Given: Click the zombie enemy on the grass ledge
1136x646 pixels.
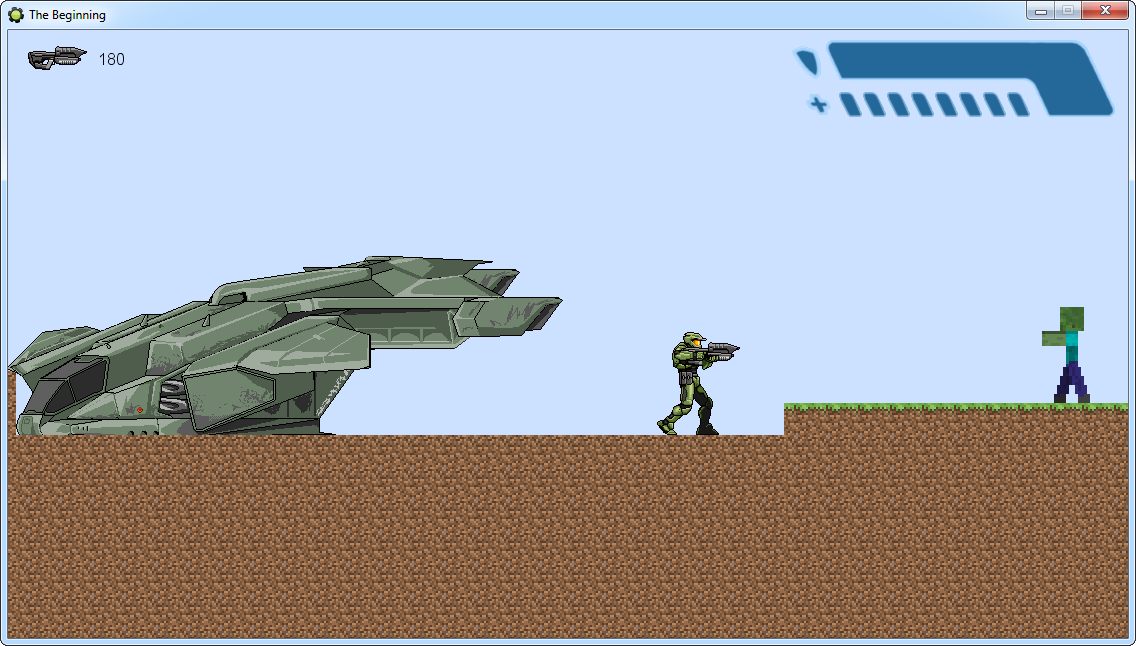Looking at the screenshot, I should [x=1066, y=355].
